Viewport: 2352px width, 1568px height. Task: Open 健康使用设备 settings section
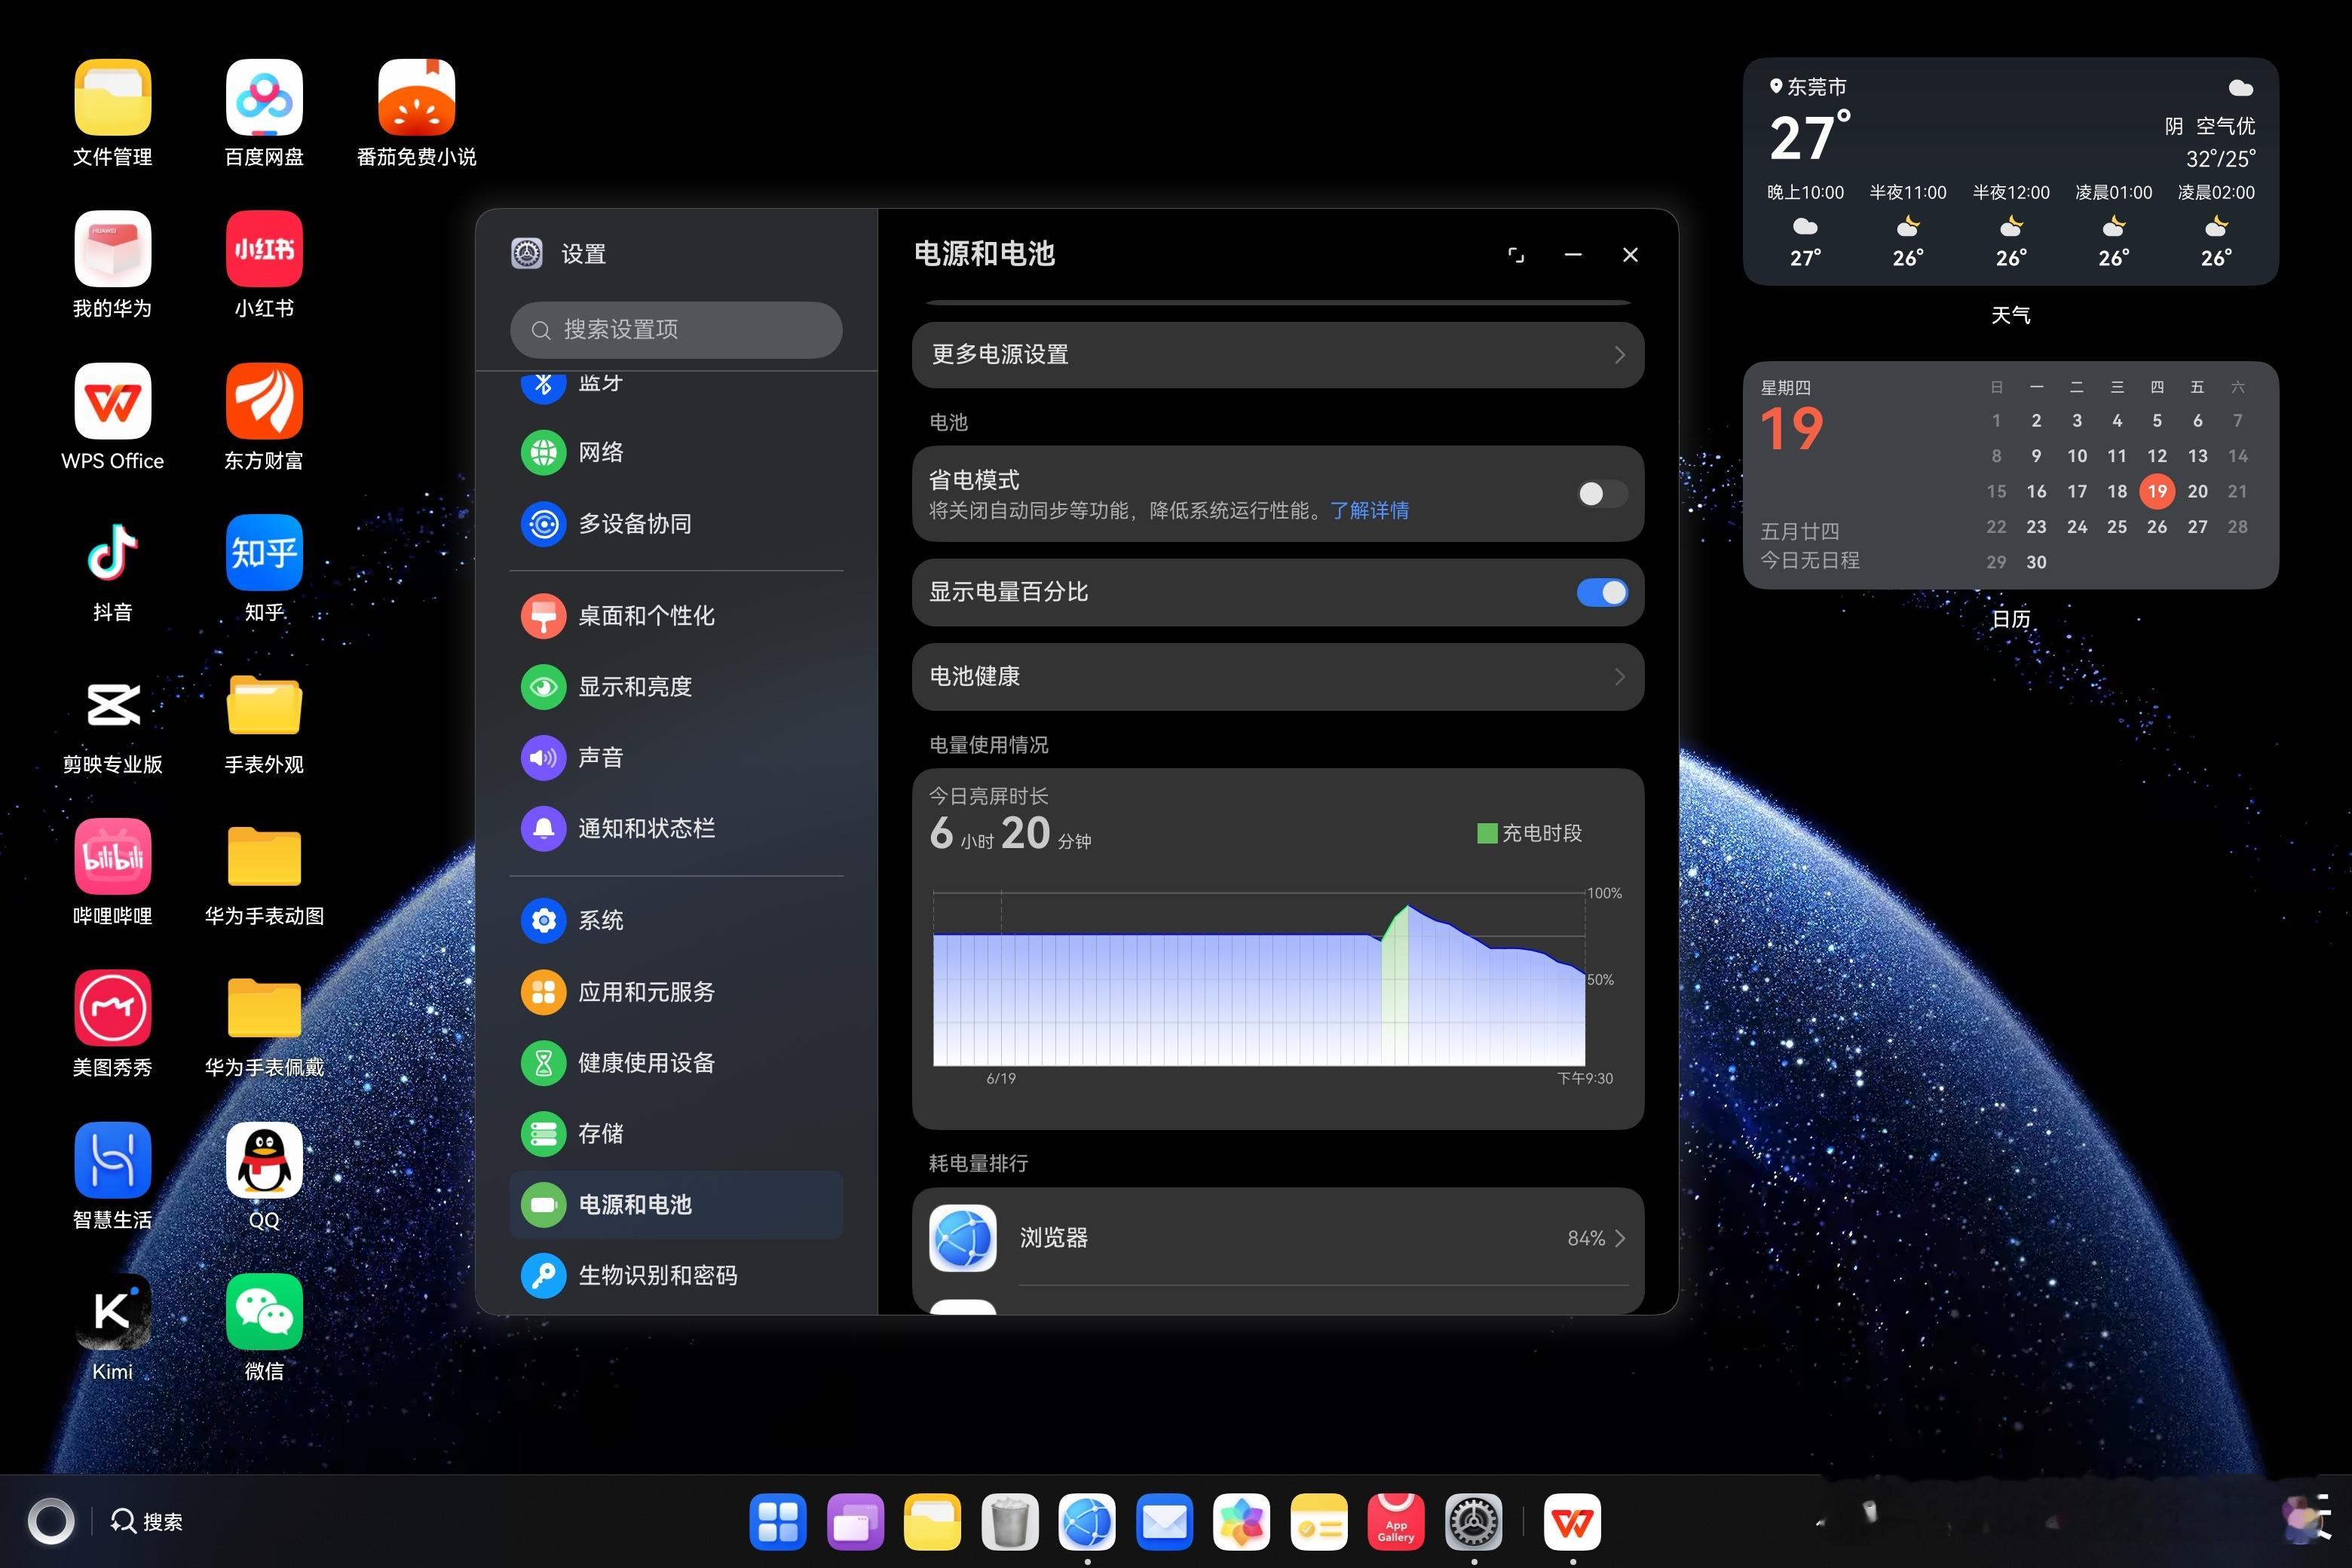point(676,1063)
